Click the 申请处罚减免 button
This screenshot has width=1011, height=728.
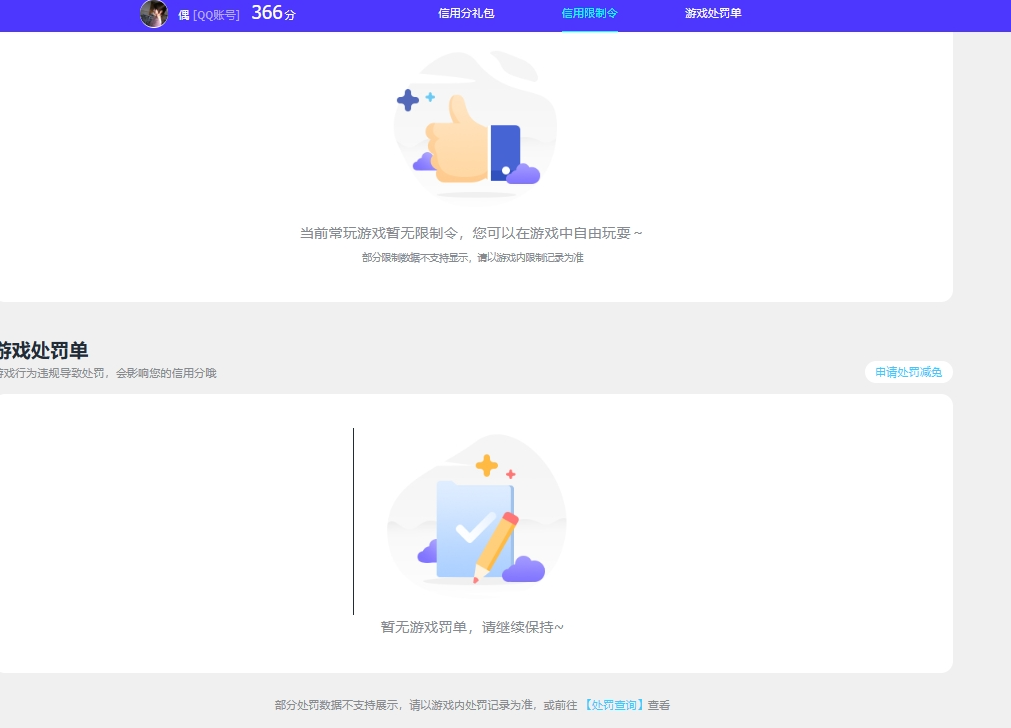click(908, 372)
